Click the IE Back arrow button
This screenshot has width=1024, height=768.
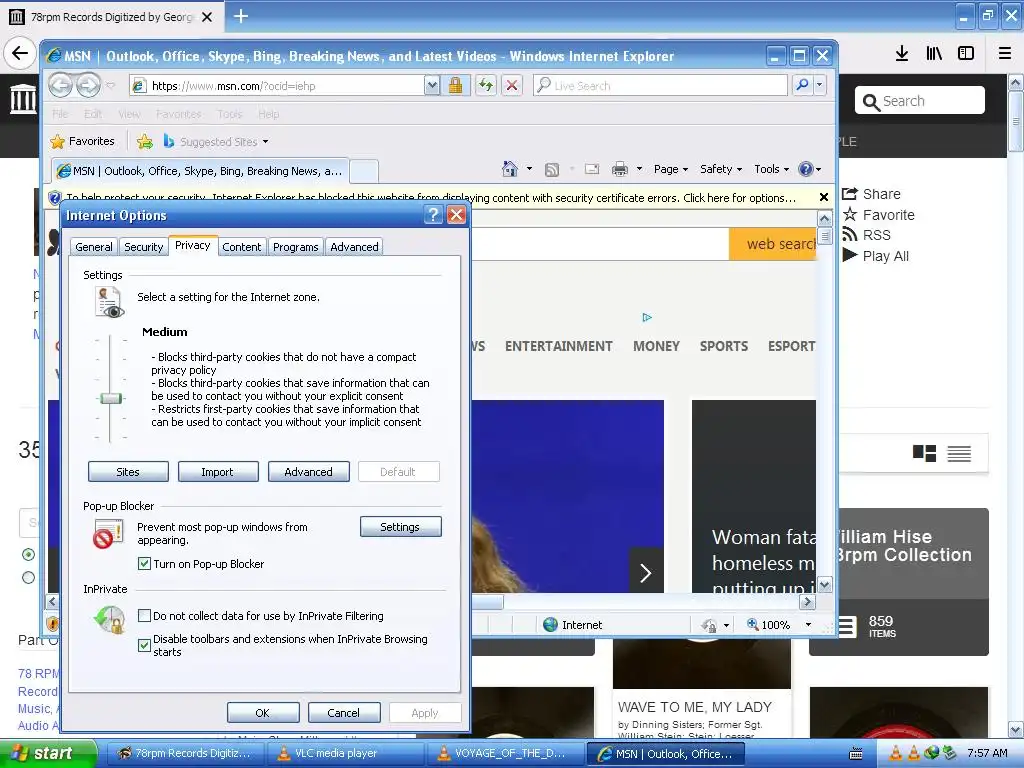pyautogui.click(x=60, y=86)
